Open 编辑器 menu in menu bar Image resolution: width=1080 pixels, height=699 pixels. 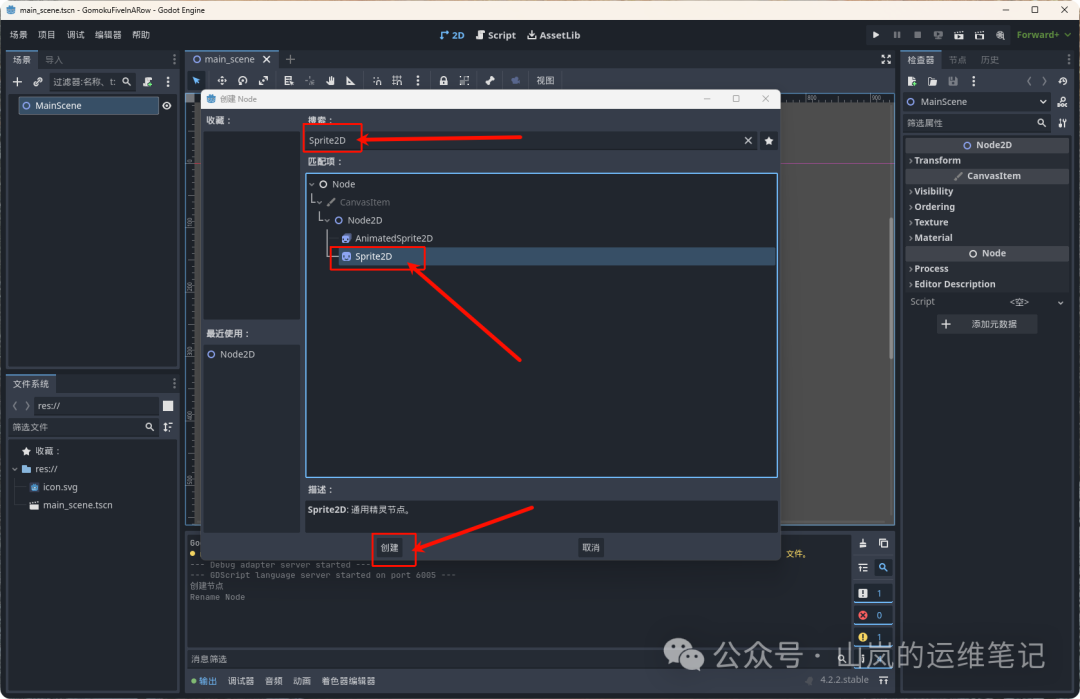coord(108,35)
